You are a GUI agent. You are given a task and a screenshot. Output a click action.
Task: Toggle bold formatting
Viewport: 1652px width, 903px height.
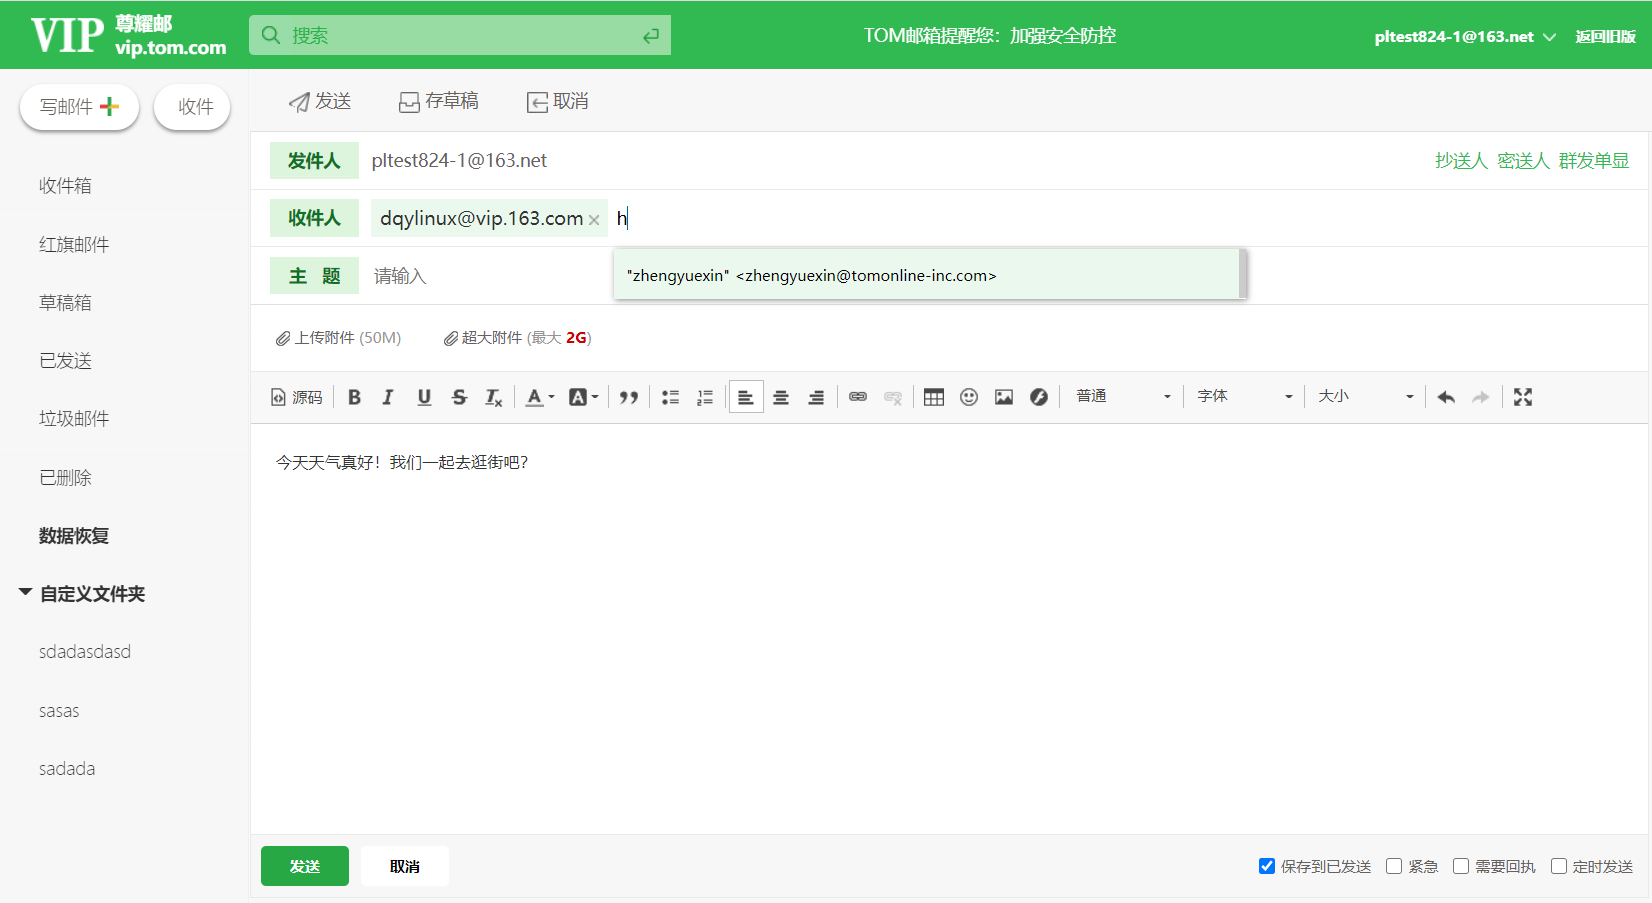click(x=353, y=397)
